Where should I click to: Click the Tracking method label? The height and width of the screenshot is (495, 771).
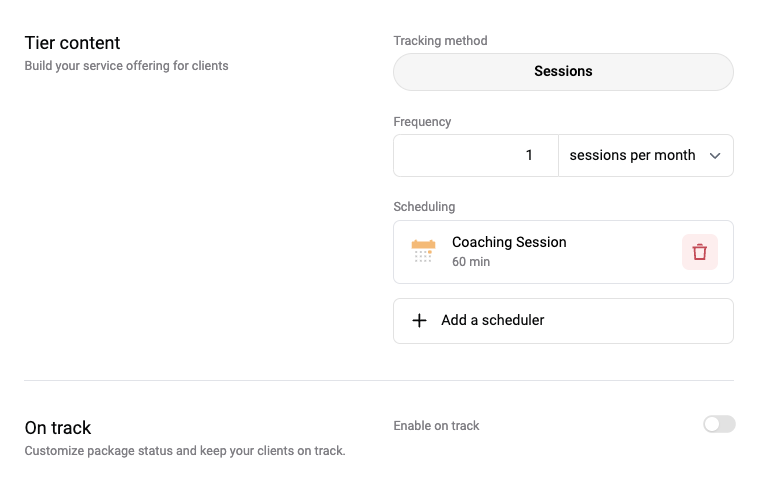coord(440,41)
